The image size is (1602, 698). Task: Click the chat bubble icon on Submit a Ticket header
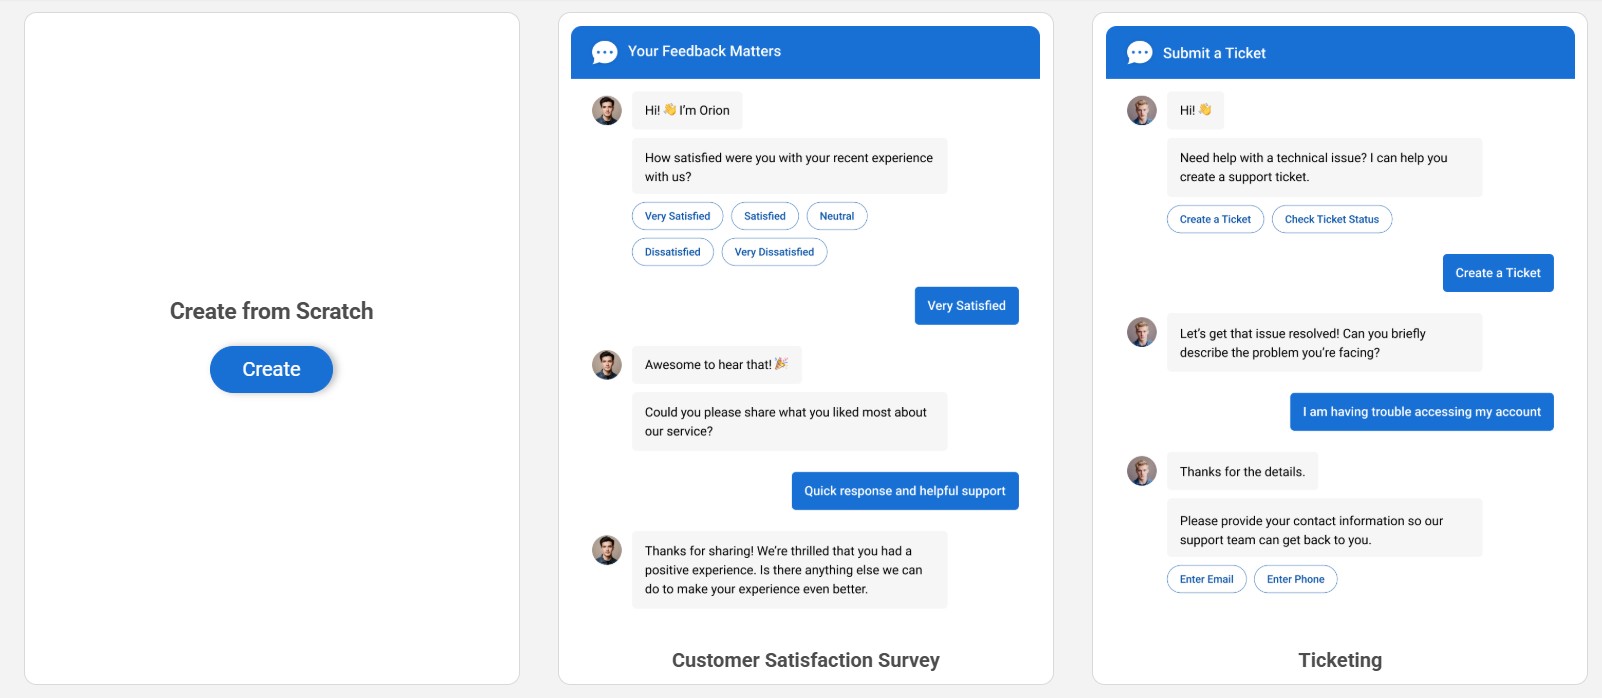tap(1139, 52)
